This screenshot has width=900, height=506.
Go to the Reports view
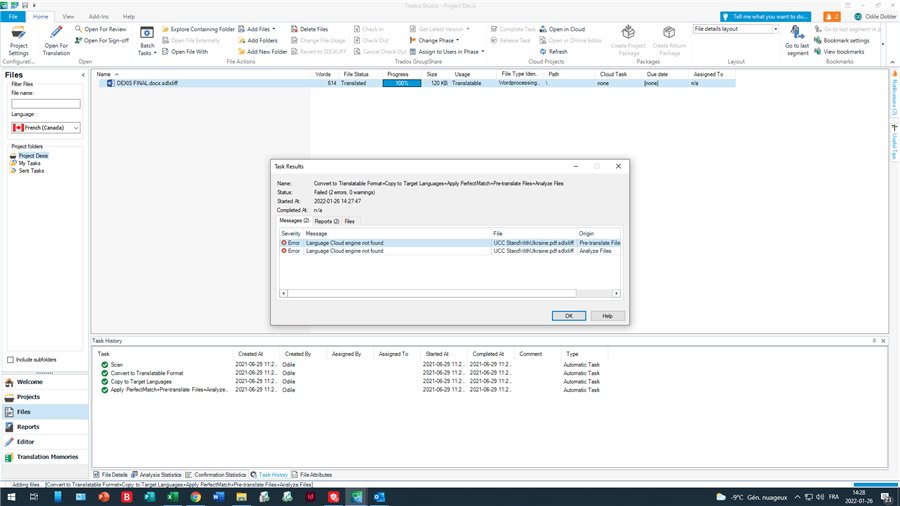click(x=45, y=427)
